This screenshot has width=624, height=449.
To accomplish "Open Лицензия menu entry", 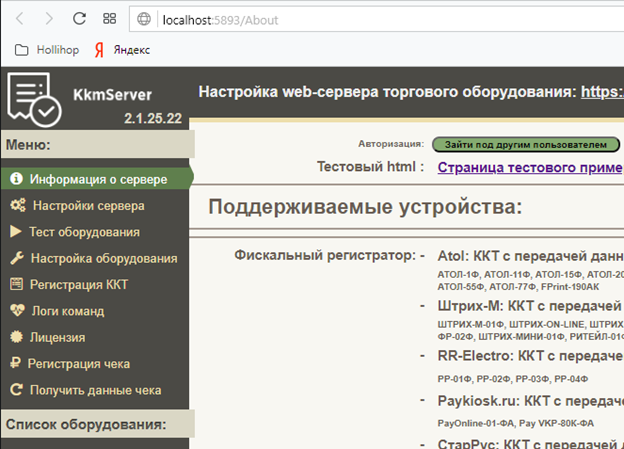I will coord(57,337).
